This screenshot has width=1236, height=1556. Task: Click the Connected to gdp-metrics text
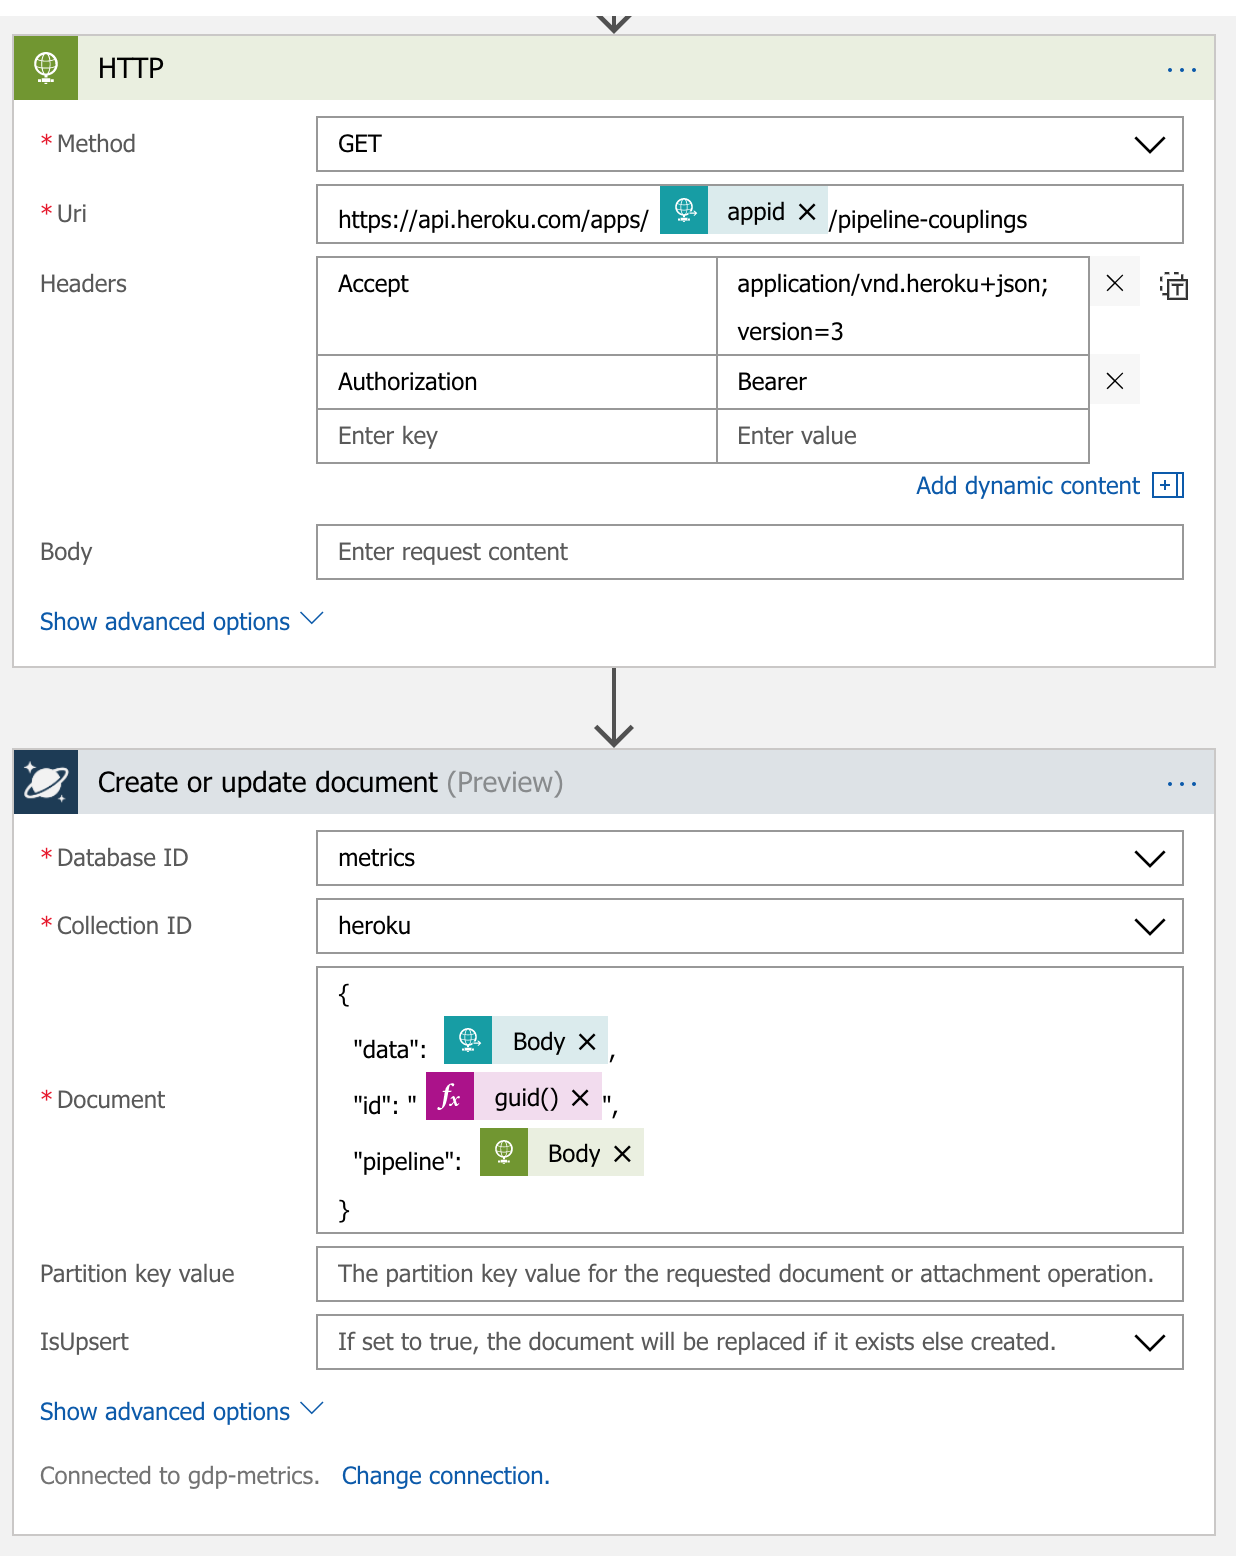pos(180,1476)
